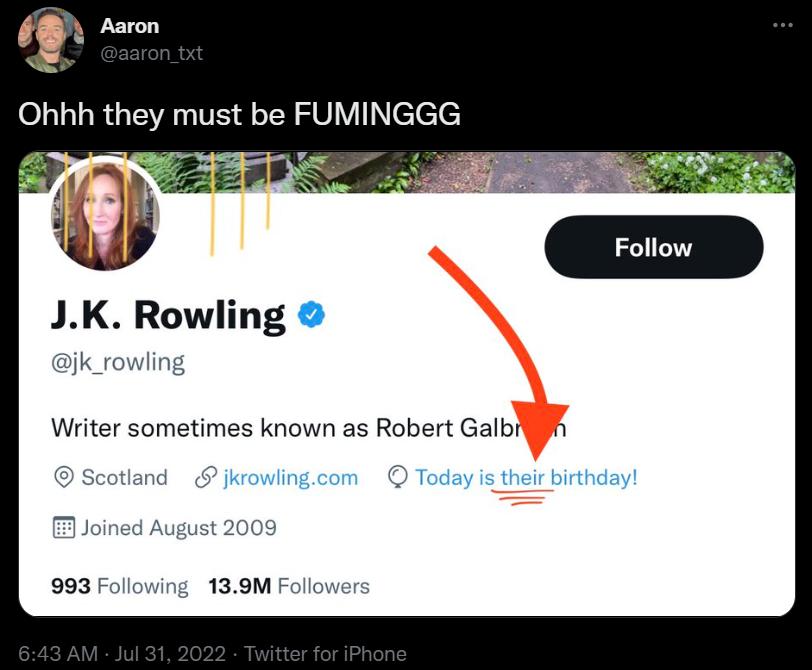812x670 pixels.
Task: Click the calendar icon beside Joined August 2009
Action: [x=62, y=528]
